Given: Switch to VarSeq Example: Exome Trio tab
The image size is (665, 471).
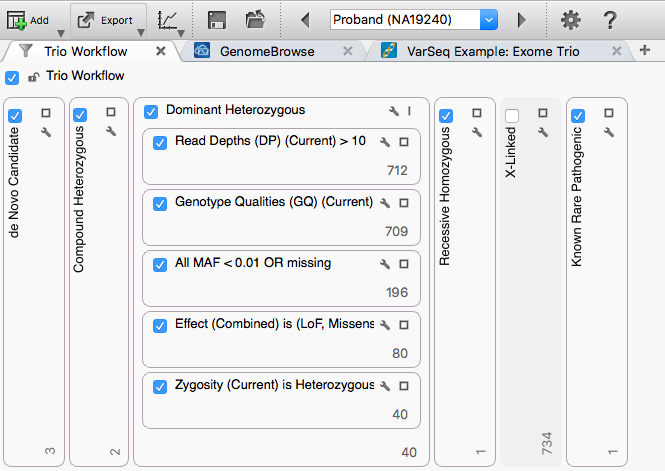Looking at the screenshot, I should coord(493,51).
